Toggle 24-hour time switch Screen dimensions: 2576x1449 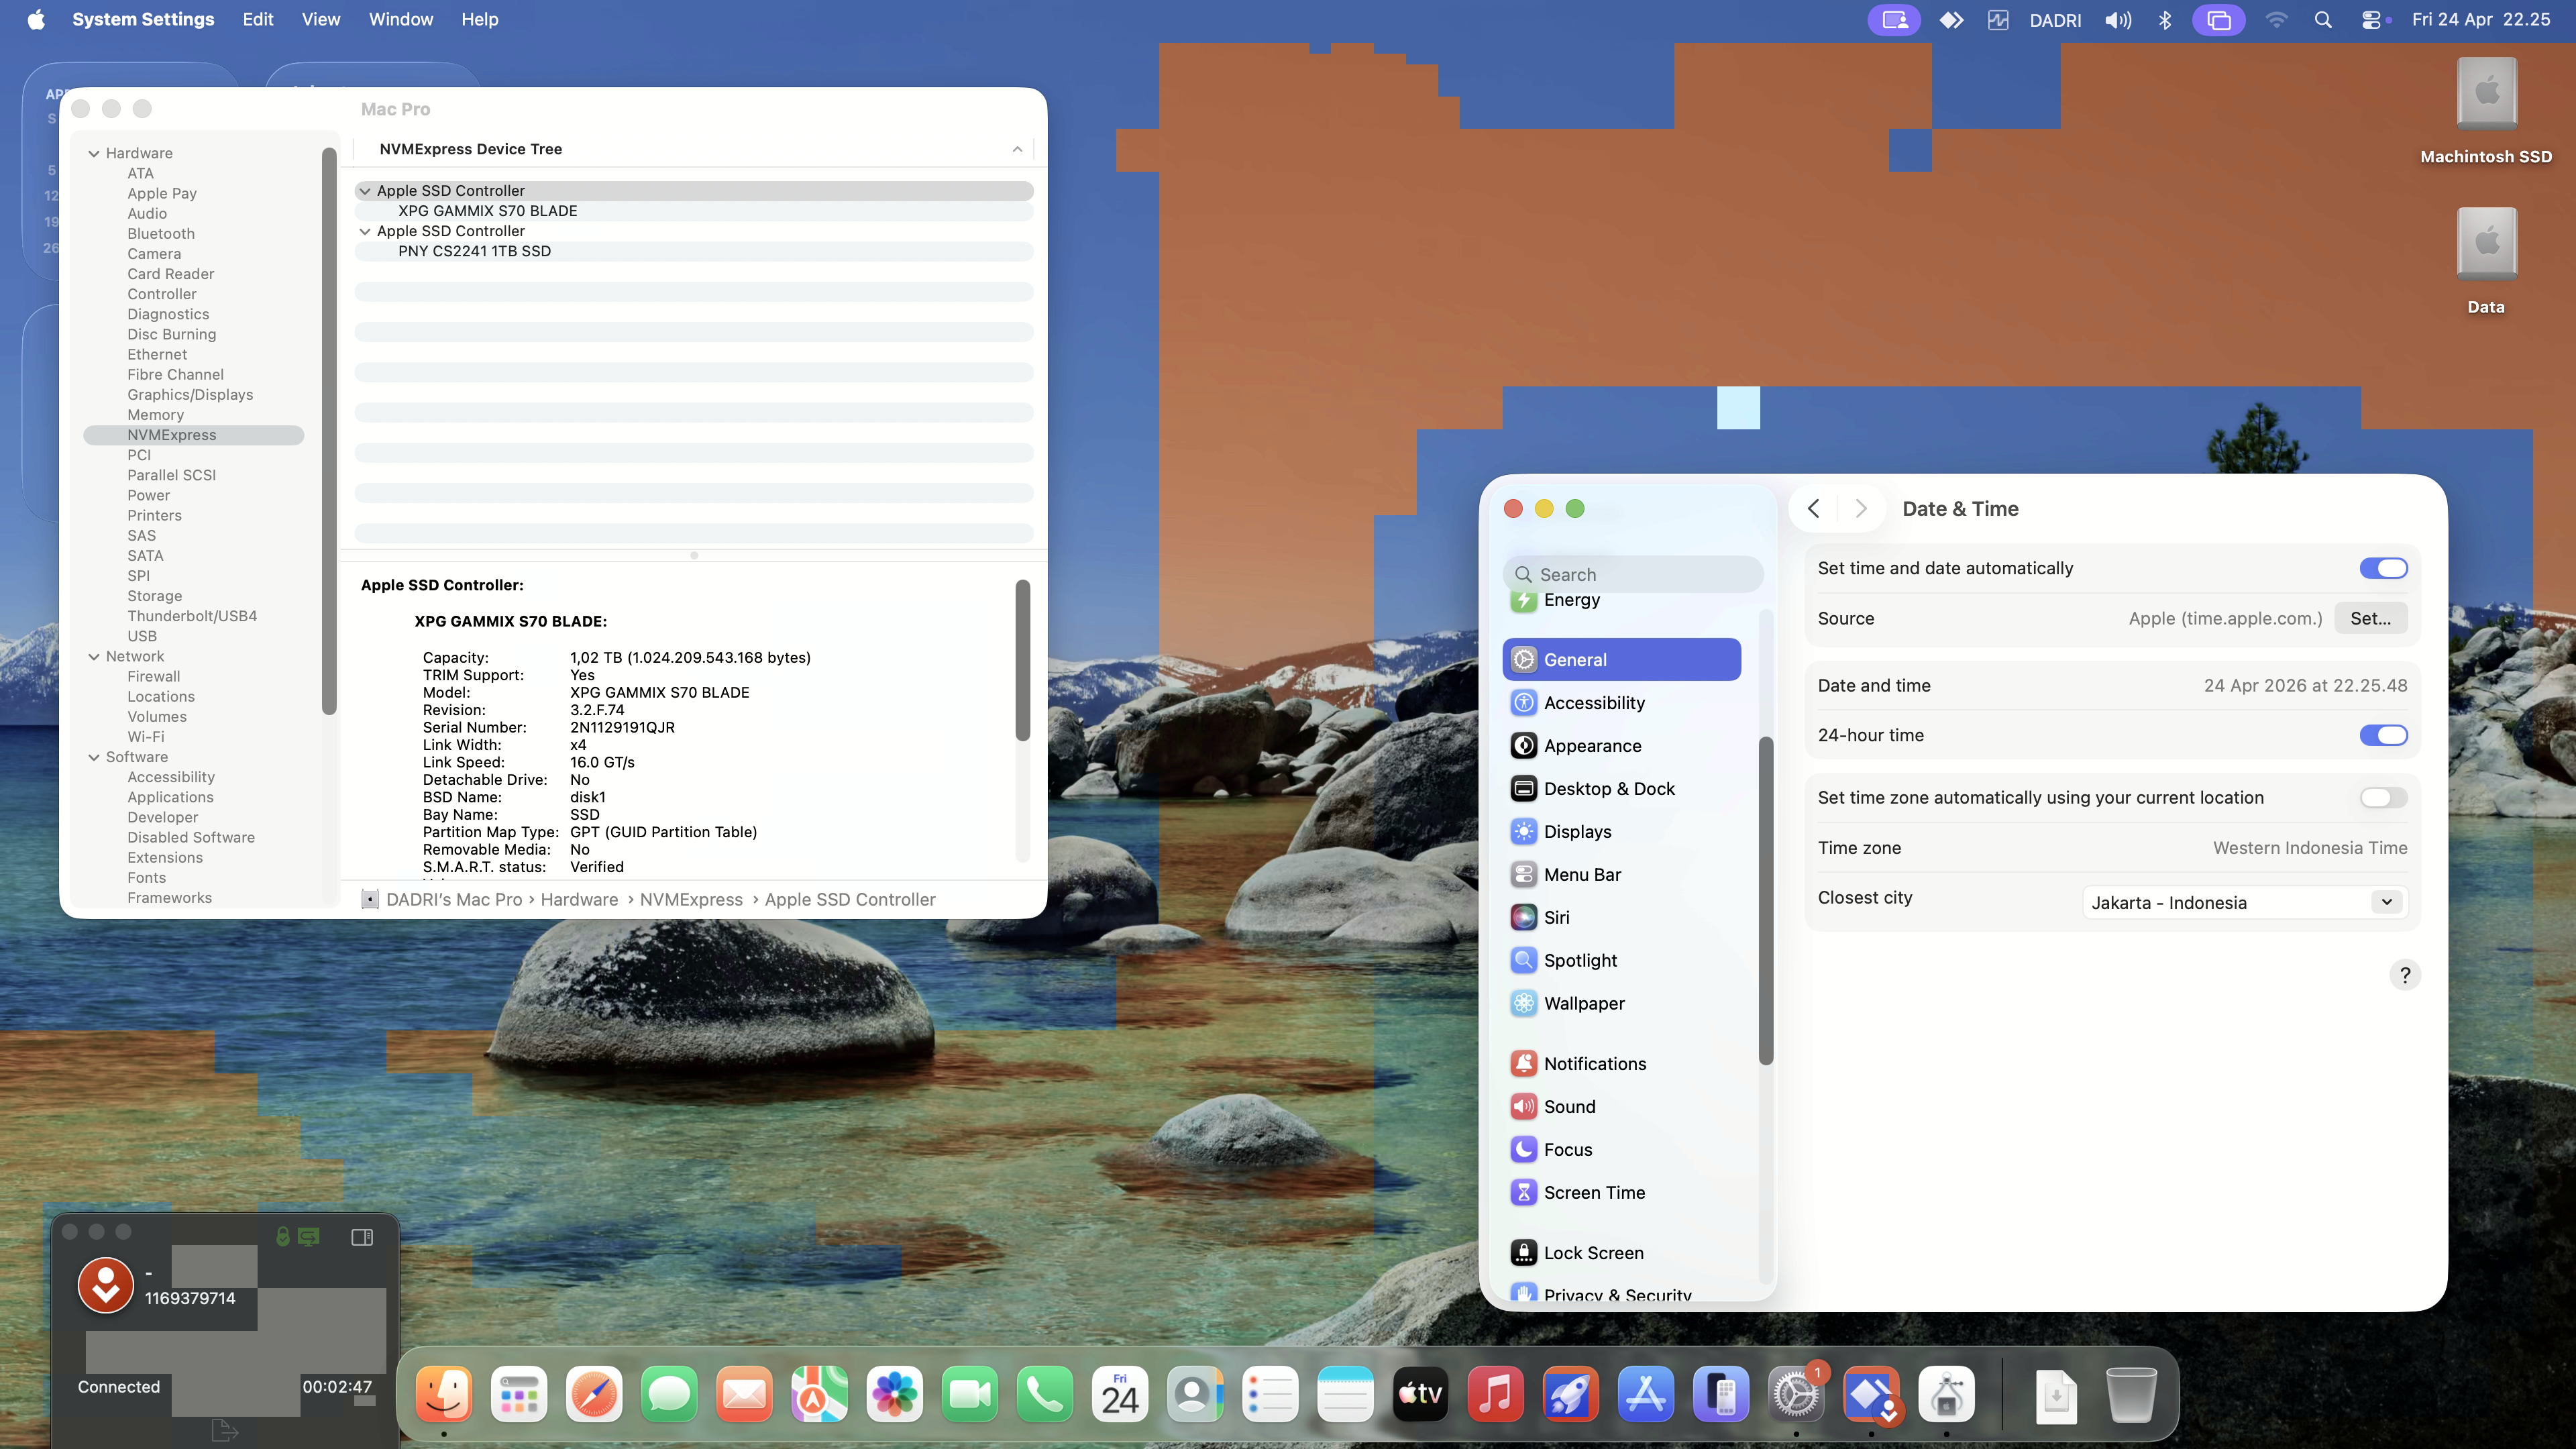pyautogui.click(x=2383, y=735)
